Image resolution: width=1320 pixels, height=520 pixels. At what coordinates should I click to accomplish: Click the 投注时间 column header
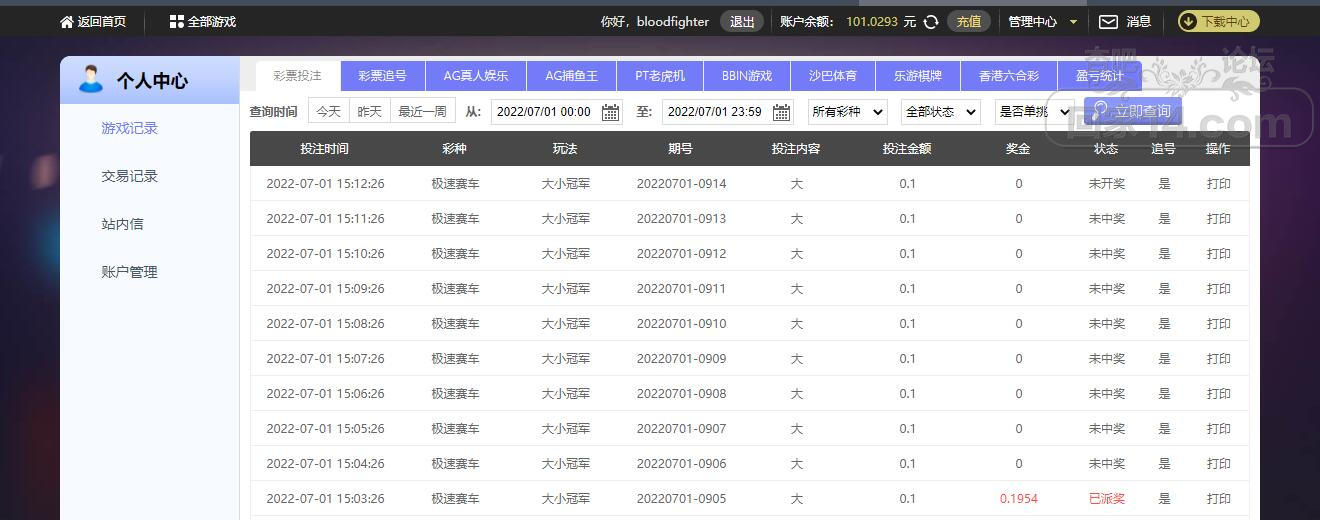coord(324,149)
